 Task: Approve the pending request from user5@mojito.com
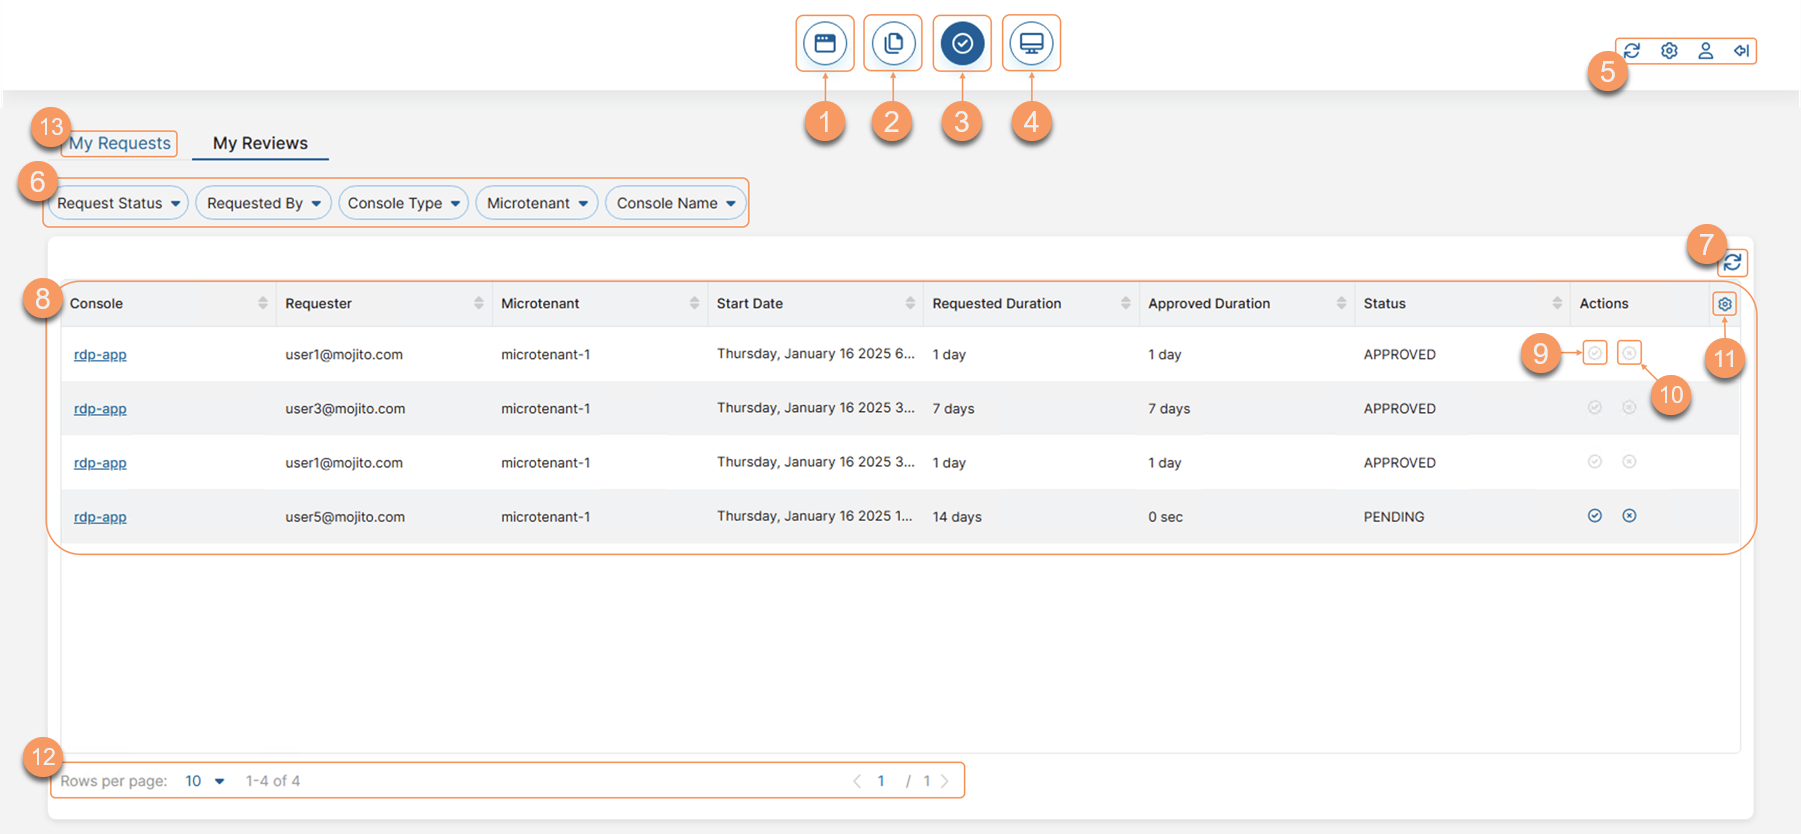click(1595, 516)
